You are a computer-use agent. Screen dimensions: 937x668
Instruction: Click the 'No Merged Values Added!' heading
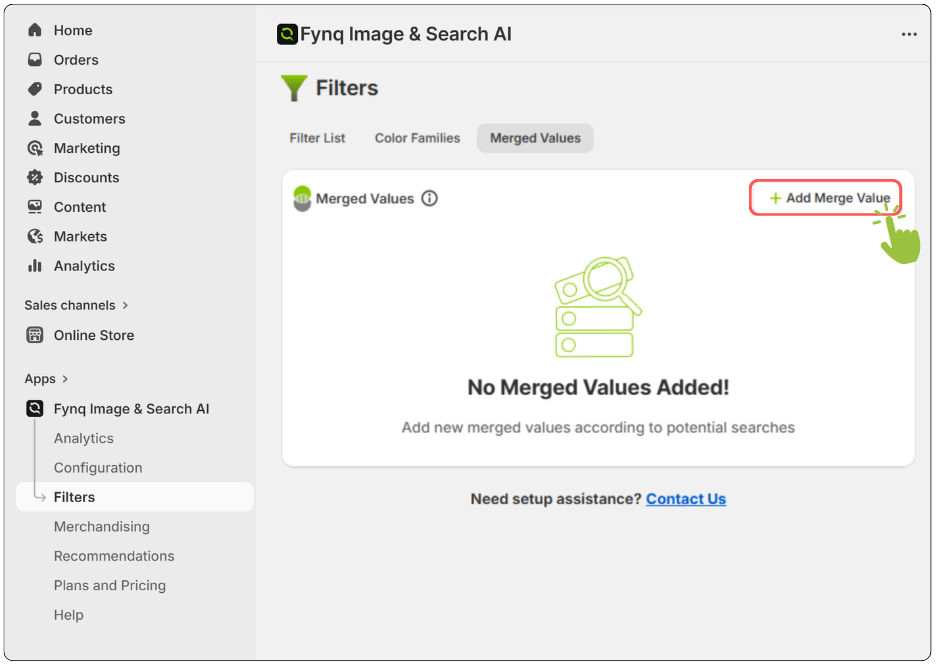point(598,387)
